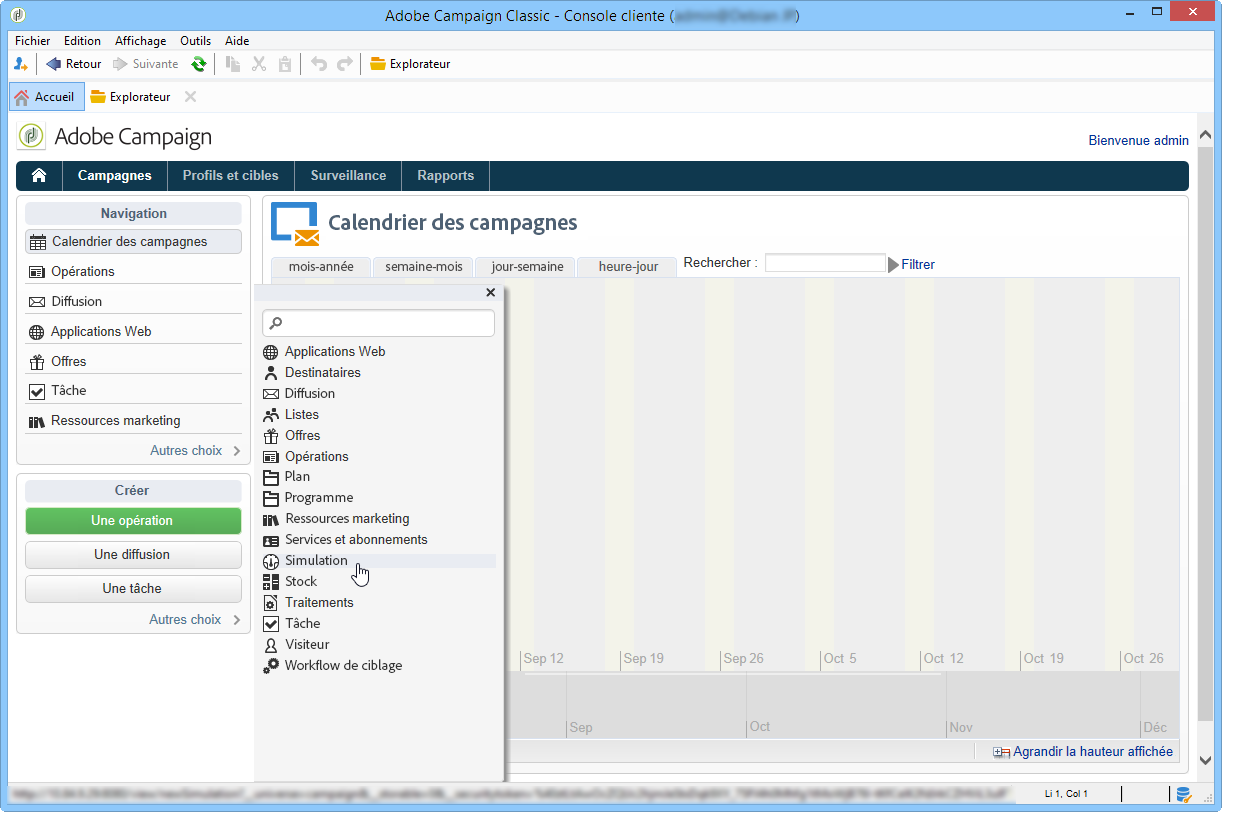
Task: Click the Une tâche button
Action: (133, 588)
